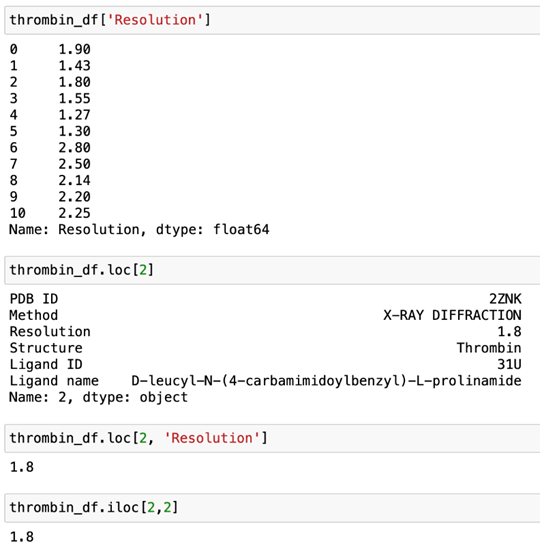Click the 2.80 value in row 6
This screenshot has height=554, width=540.
coord(75,148)
